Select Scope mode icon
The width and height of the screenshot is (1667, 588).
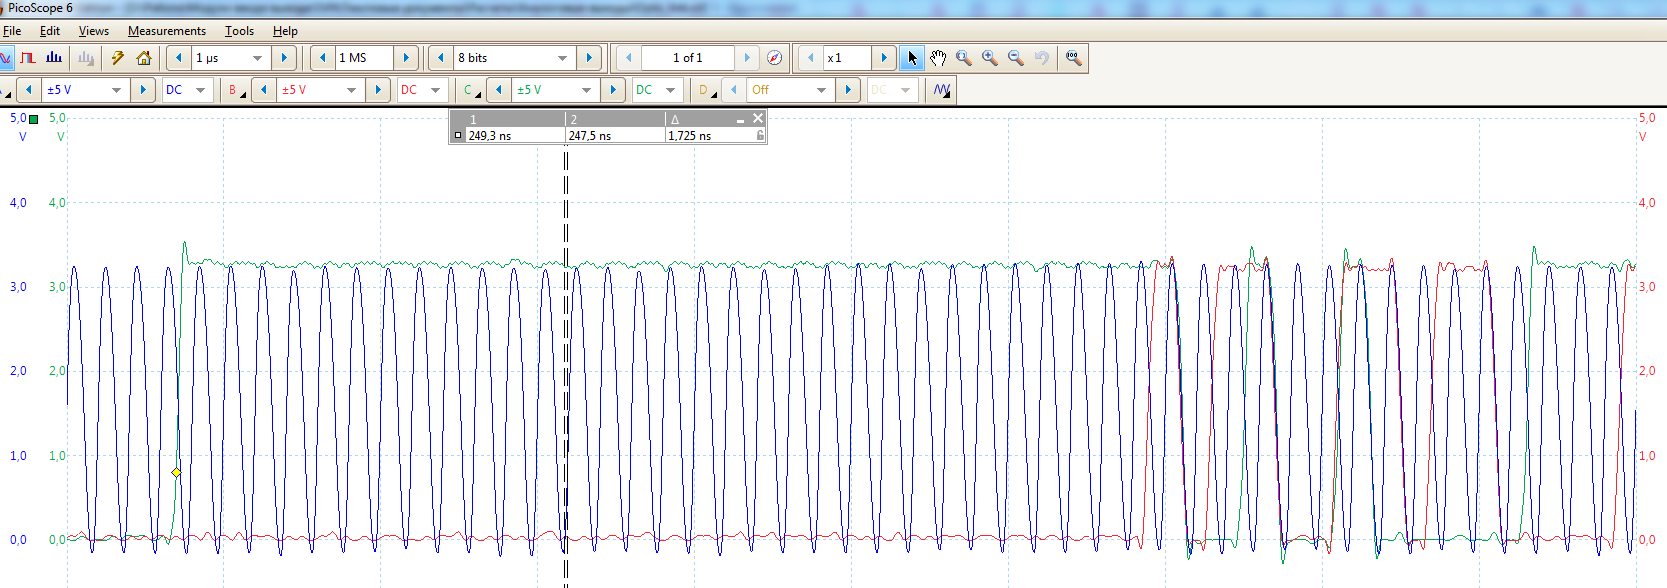(x=5, y=58)
